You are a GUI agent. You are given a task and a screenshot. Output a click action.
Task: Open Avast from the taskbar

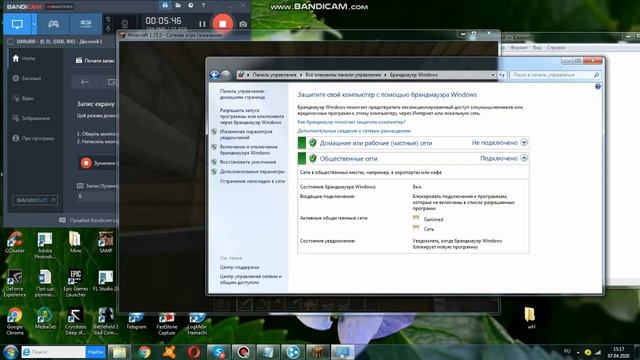pos(169,352)
